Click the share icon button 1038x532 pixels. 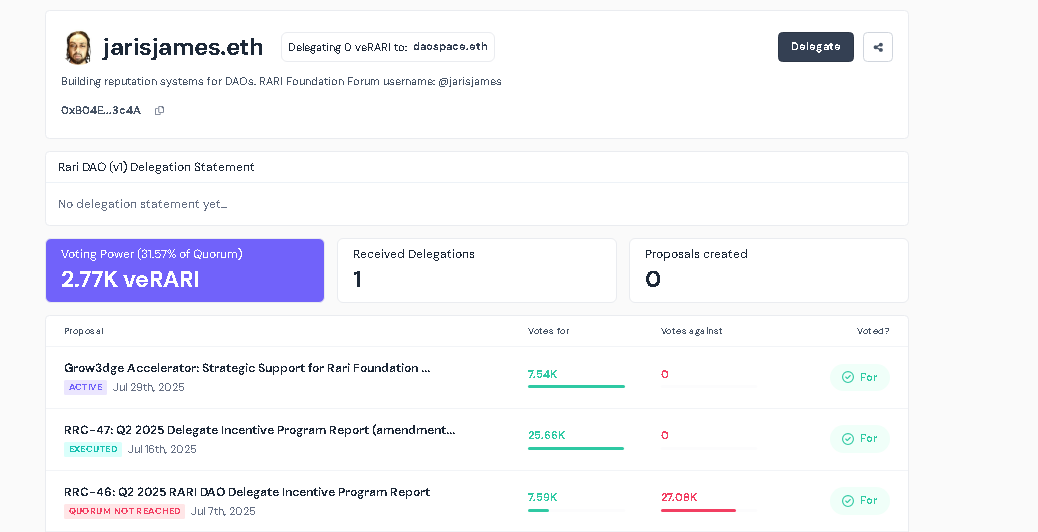[x=878, y=47]
